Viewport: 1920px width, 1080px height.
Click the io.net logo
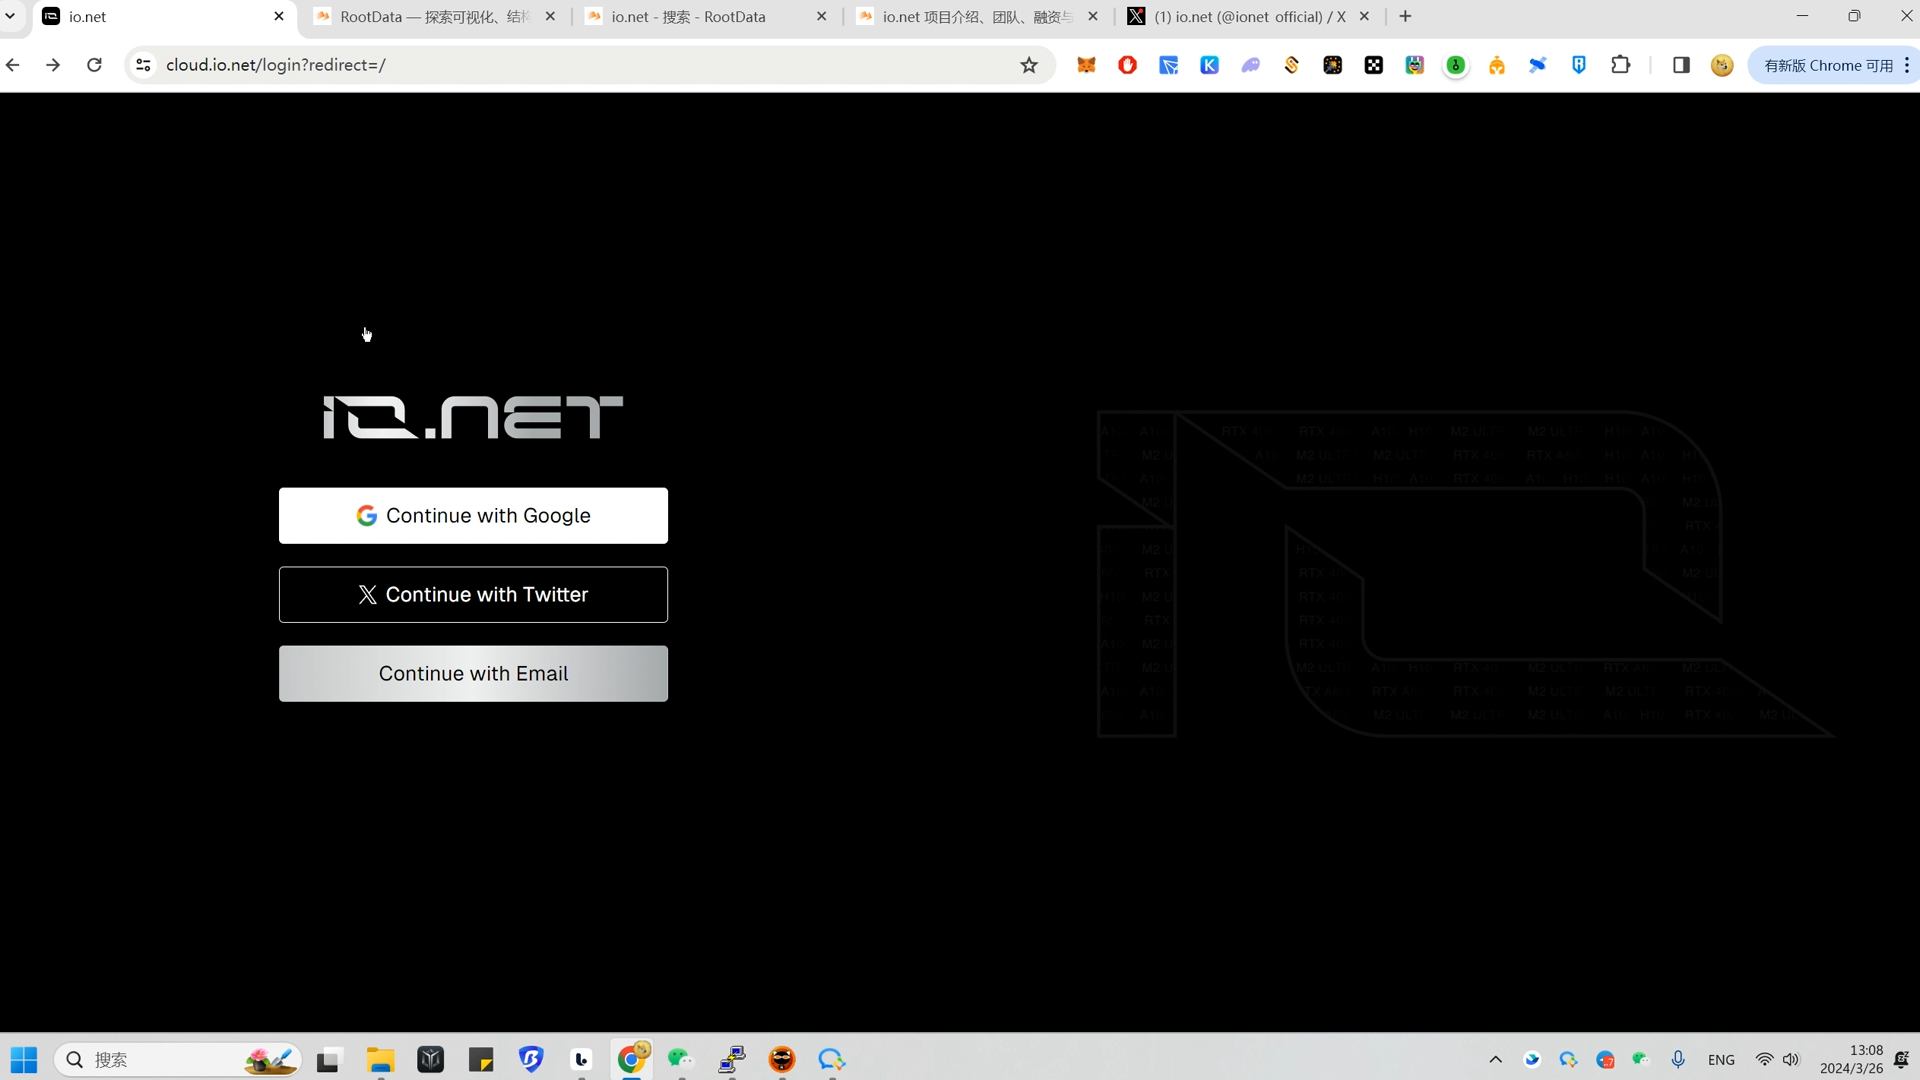click(x=473, y=417)
